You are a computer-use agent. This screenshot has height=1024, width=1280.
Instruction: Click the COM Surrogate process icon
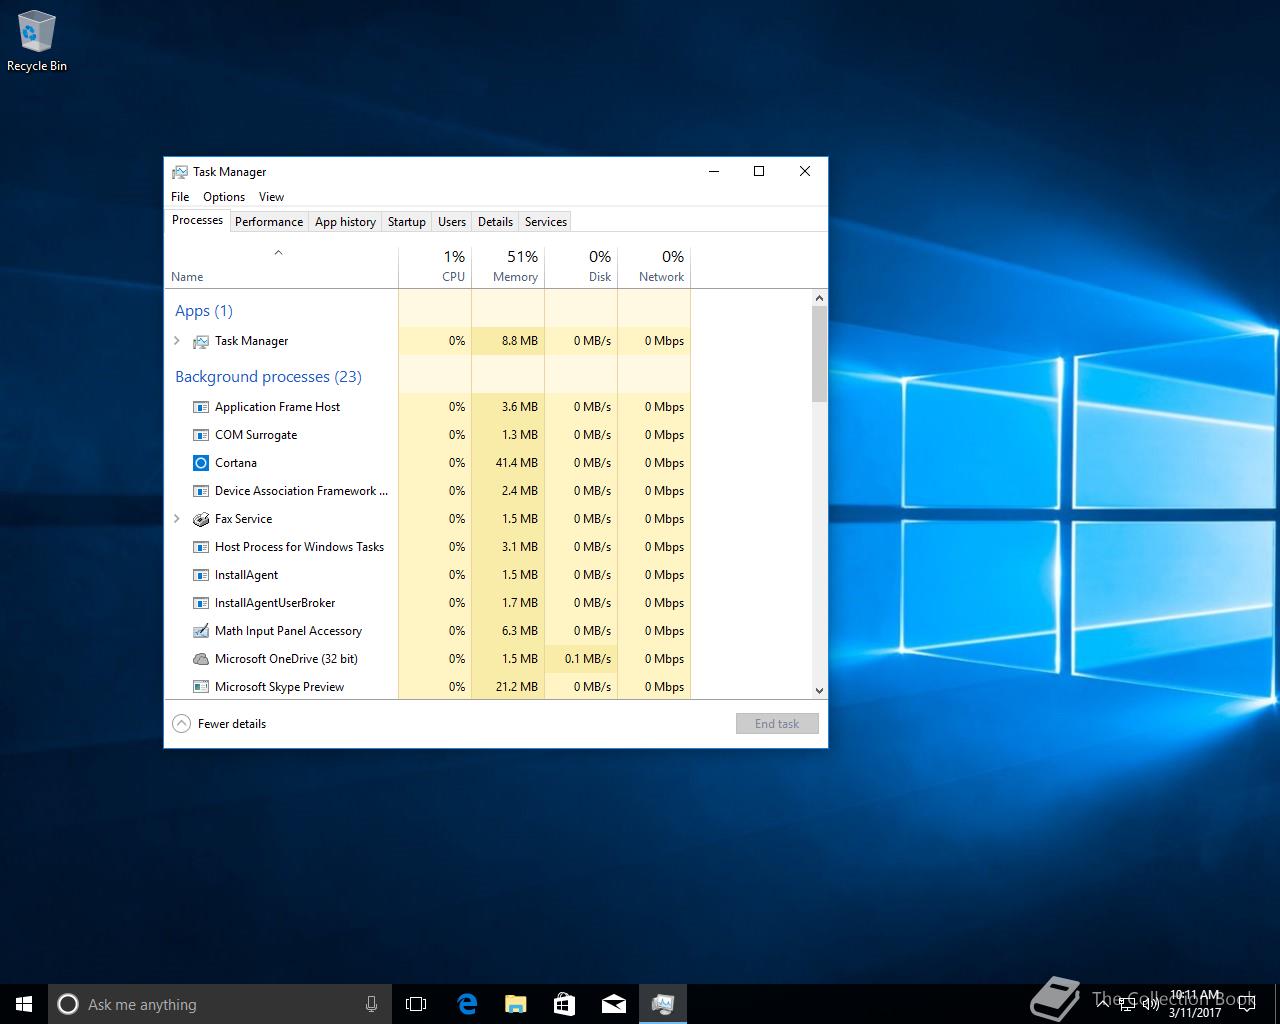(201, 435)
